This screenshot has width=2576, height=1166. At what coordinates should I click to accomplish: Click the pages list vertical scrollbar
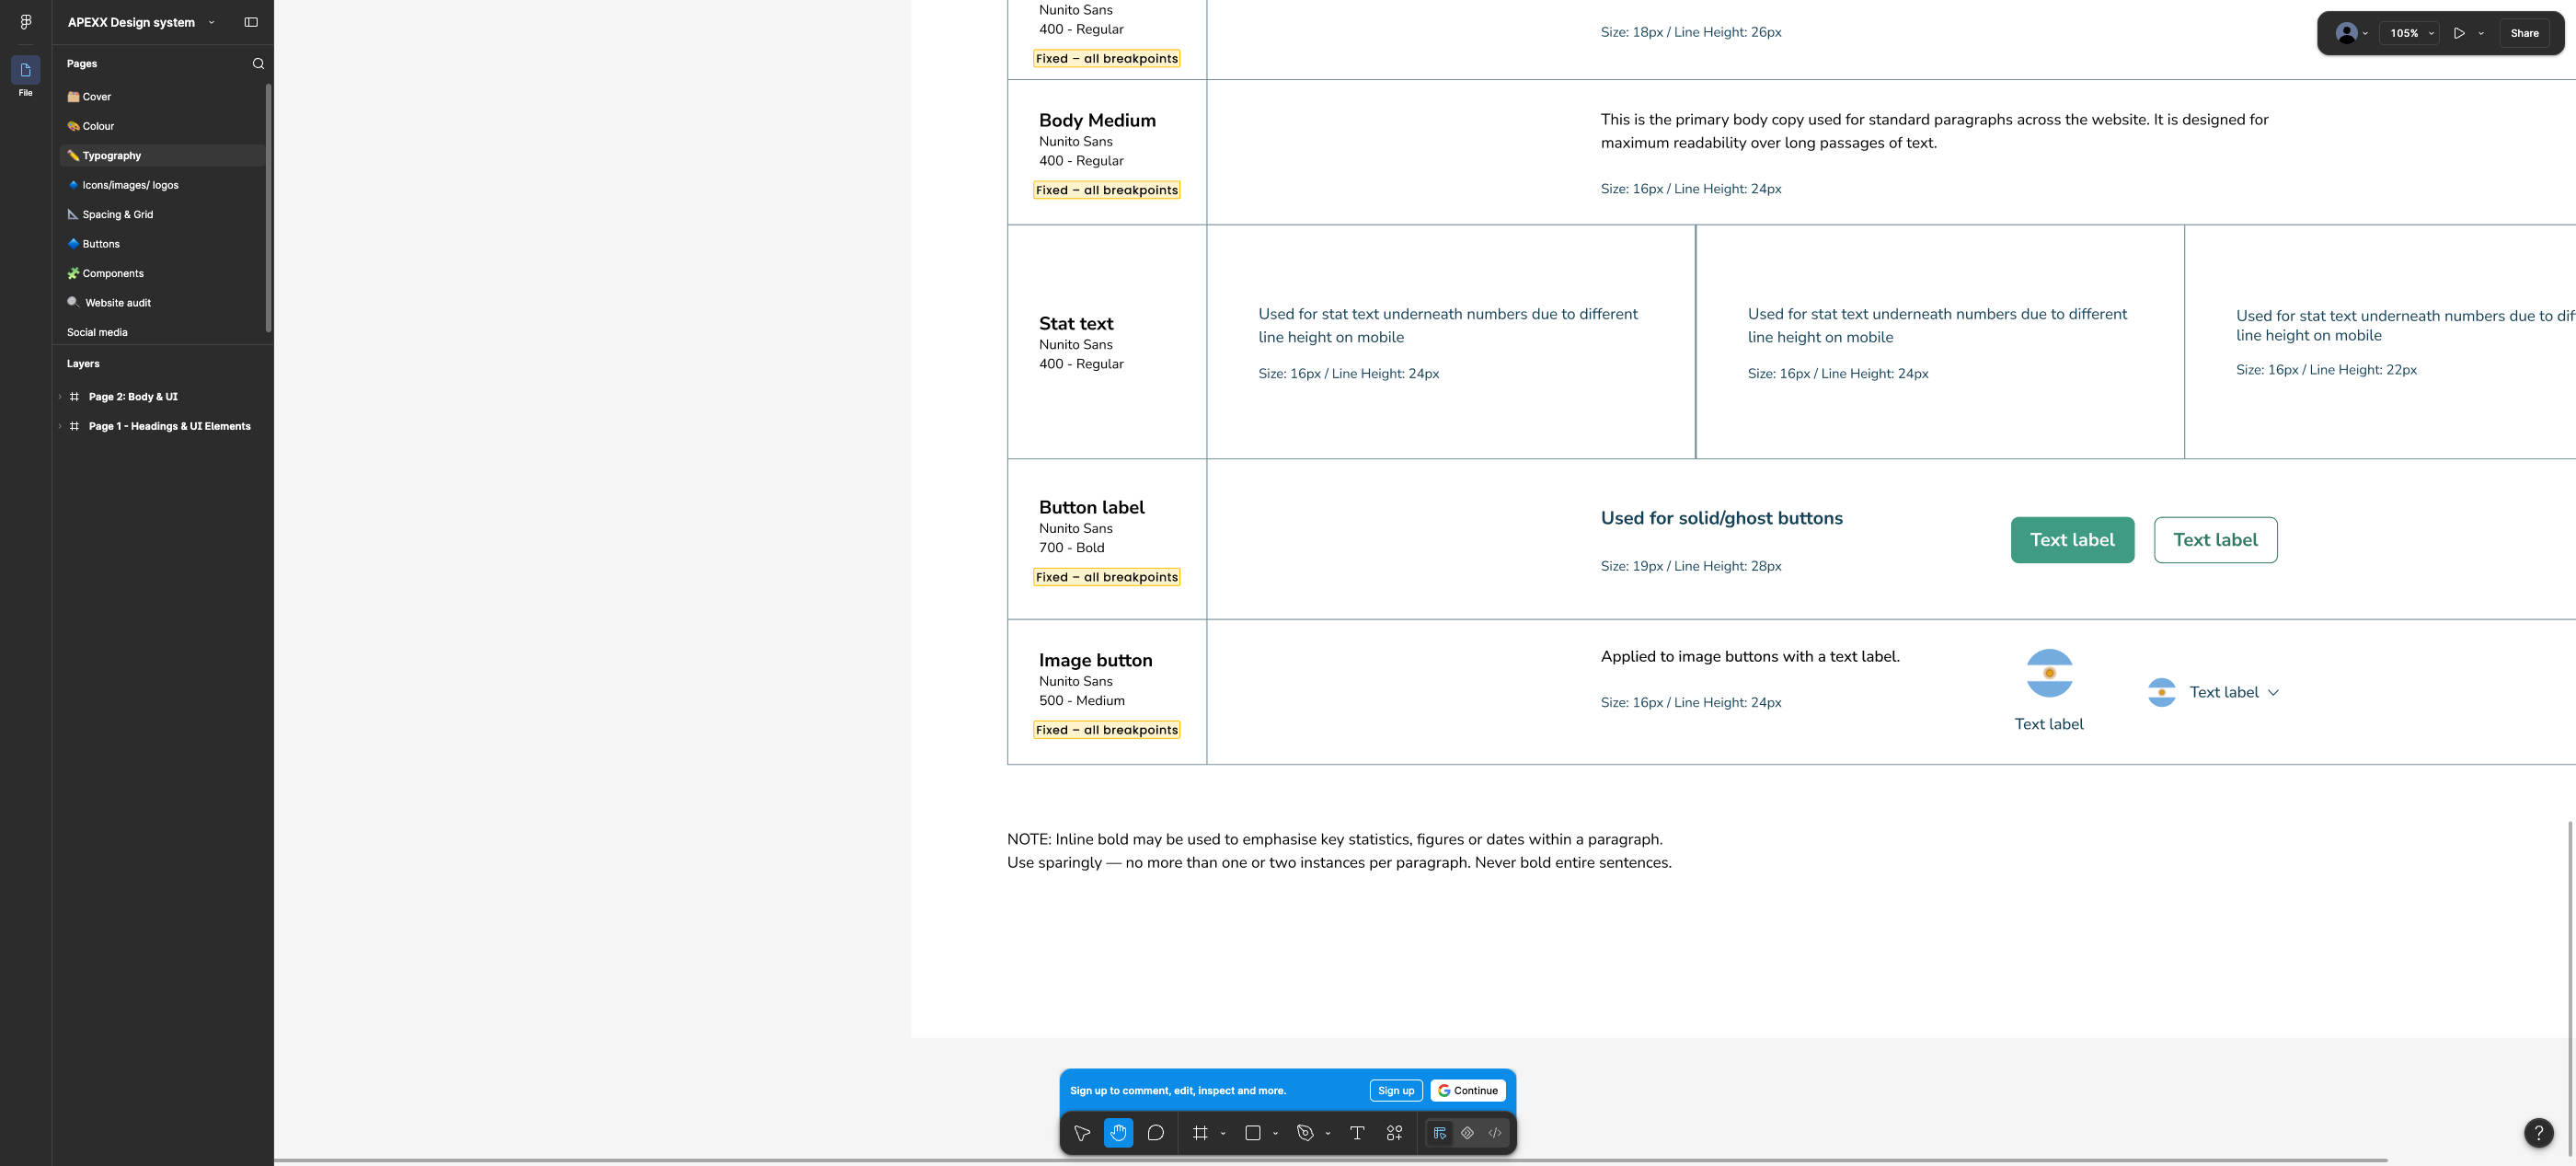pos(268,208)
